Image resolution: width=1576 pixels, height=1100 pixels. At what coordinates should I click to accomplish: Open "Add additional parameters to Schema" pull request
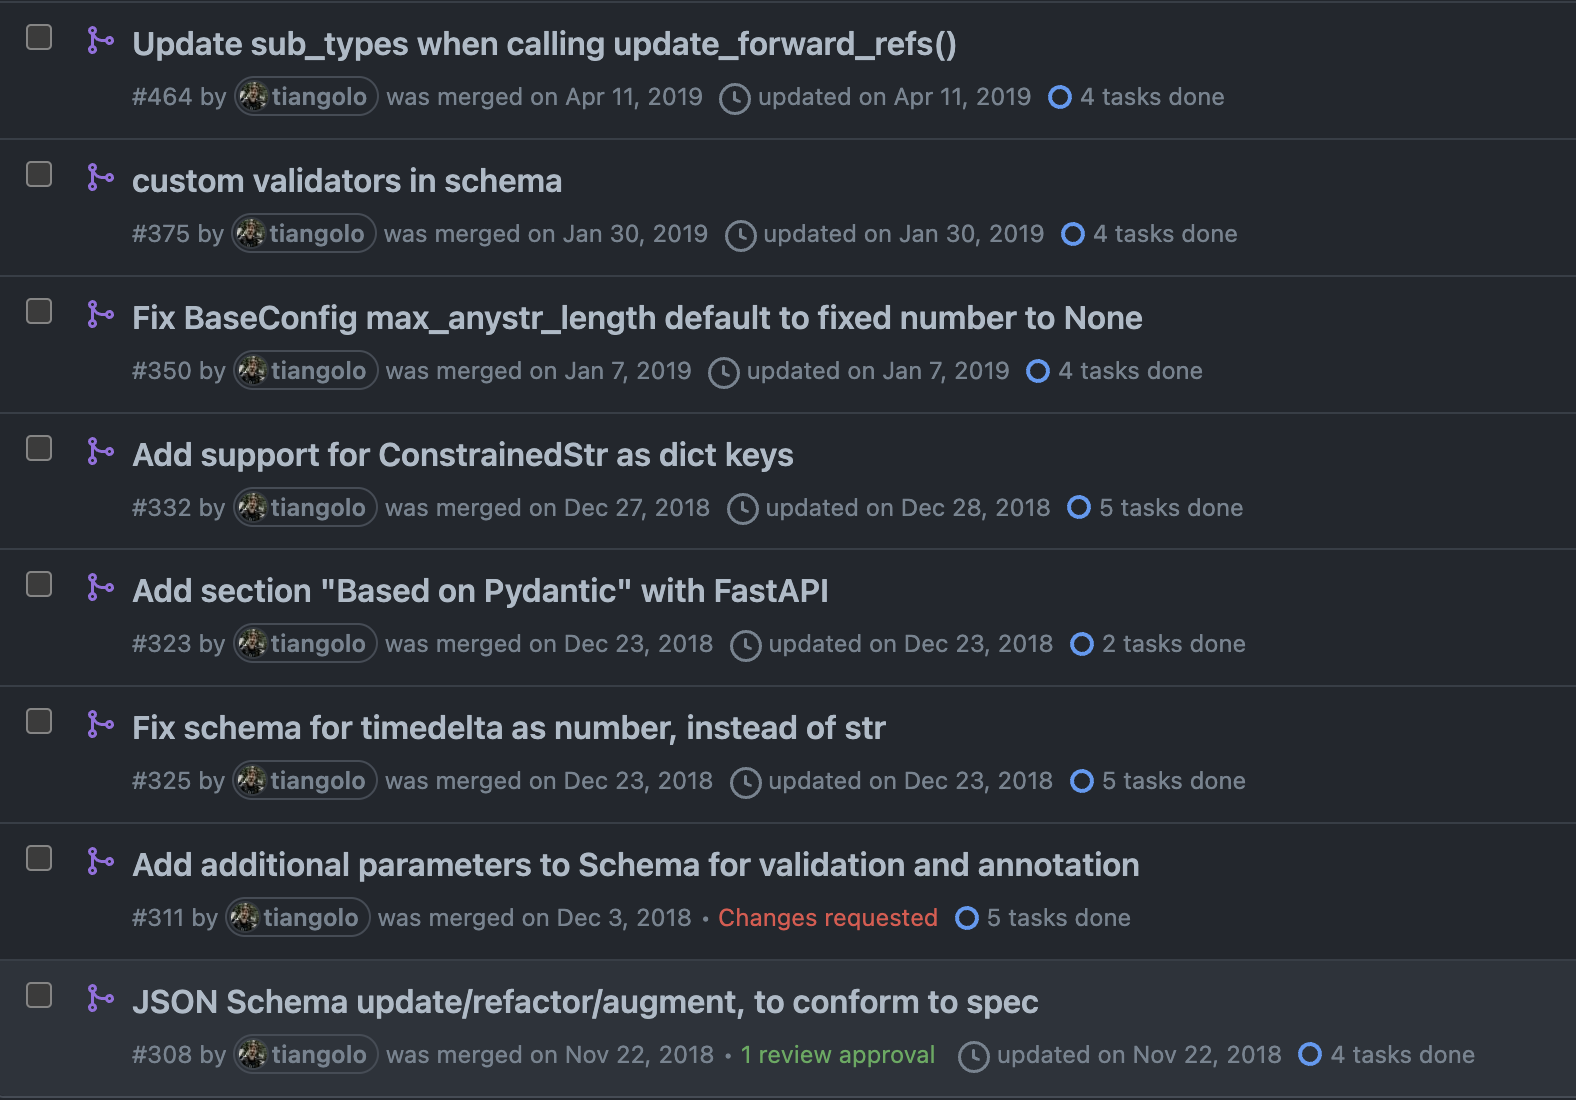pos(635,865)
